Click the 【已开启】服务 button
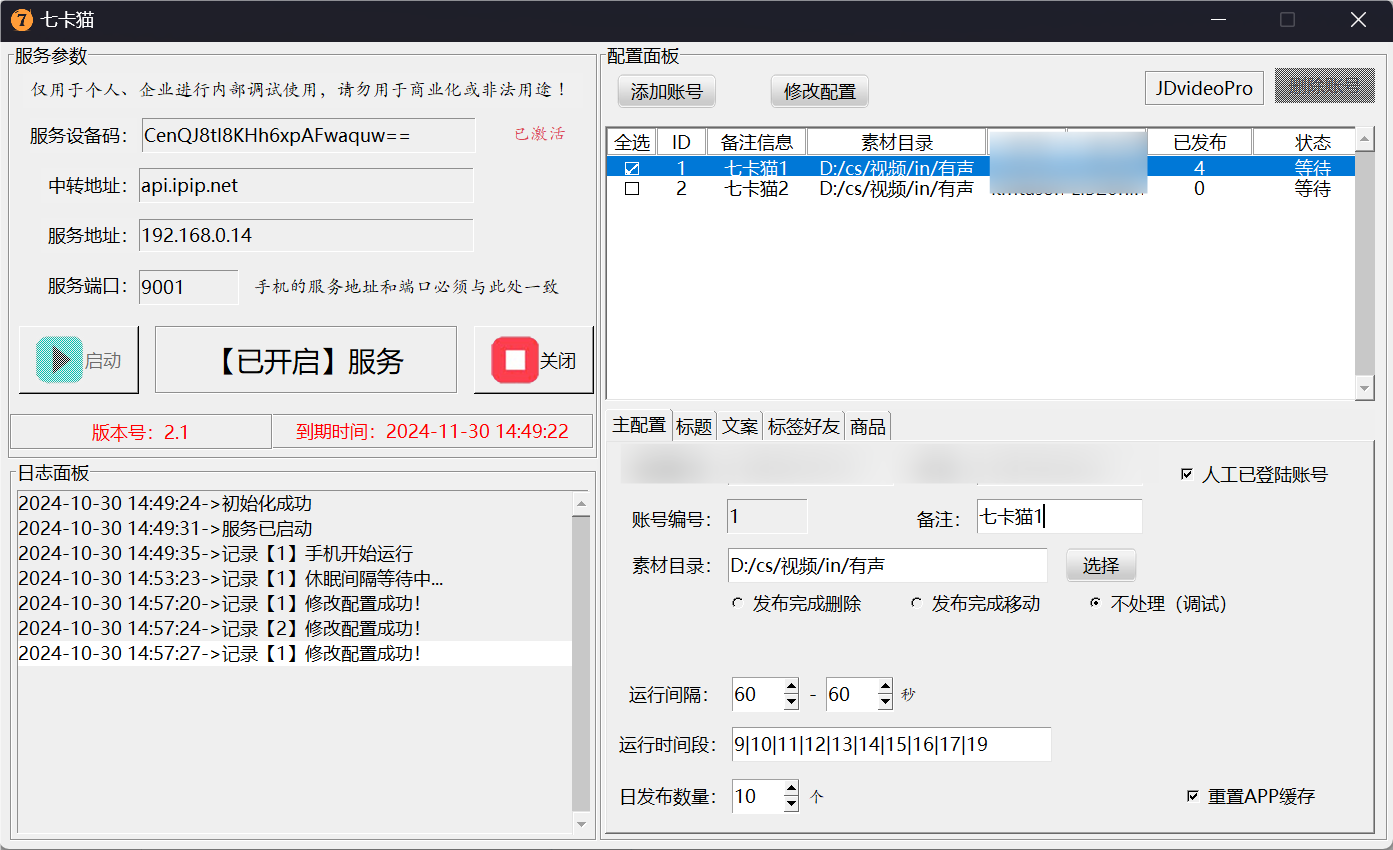This screenshot has height=850, width=1393. tap(306, 360)
